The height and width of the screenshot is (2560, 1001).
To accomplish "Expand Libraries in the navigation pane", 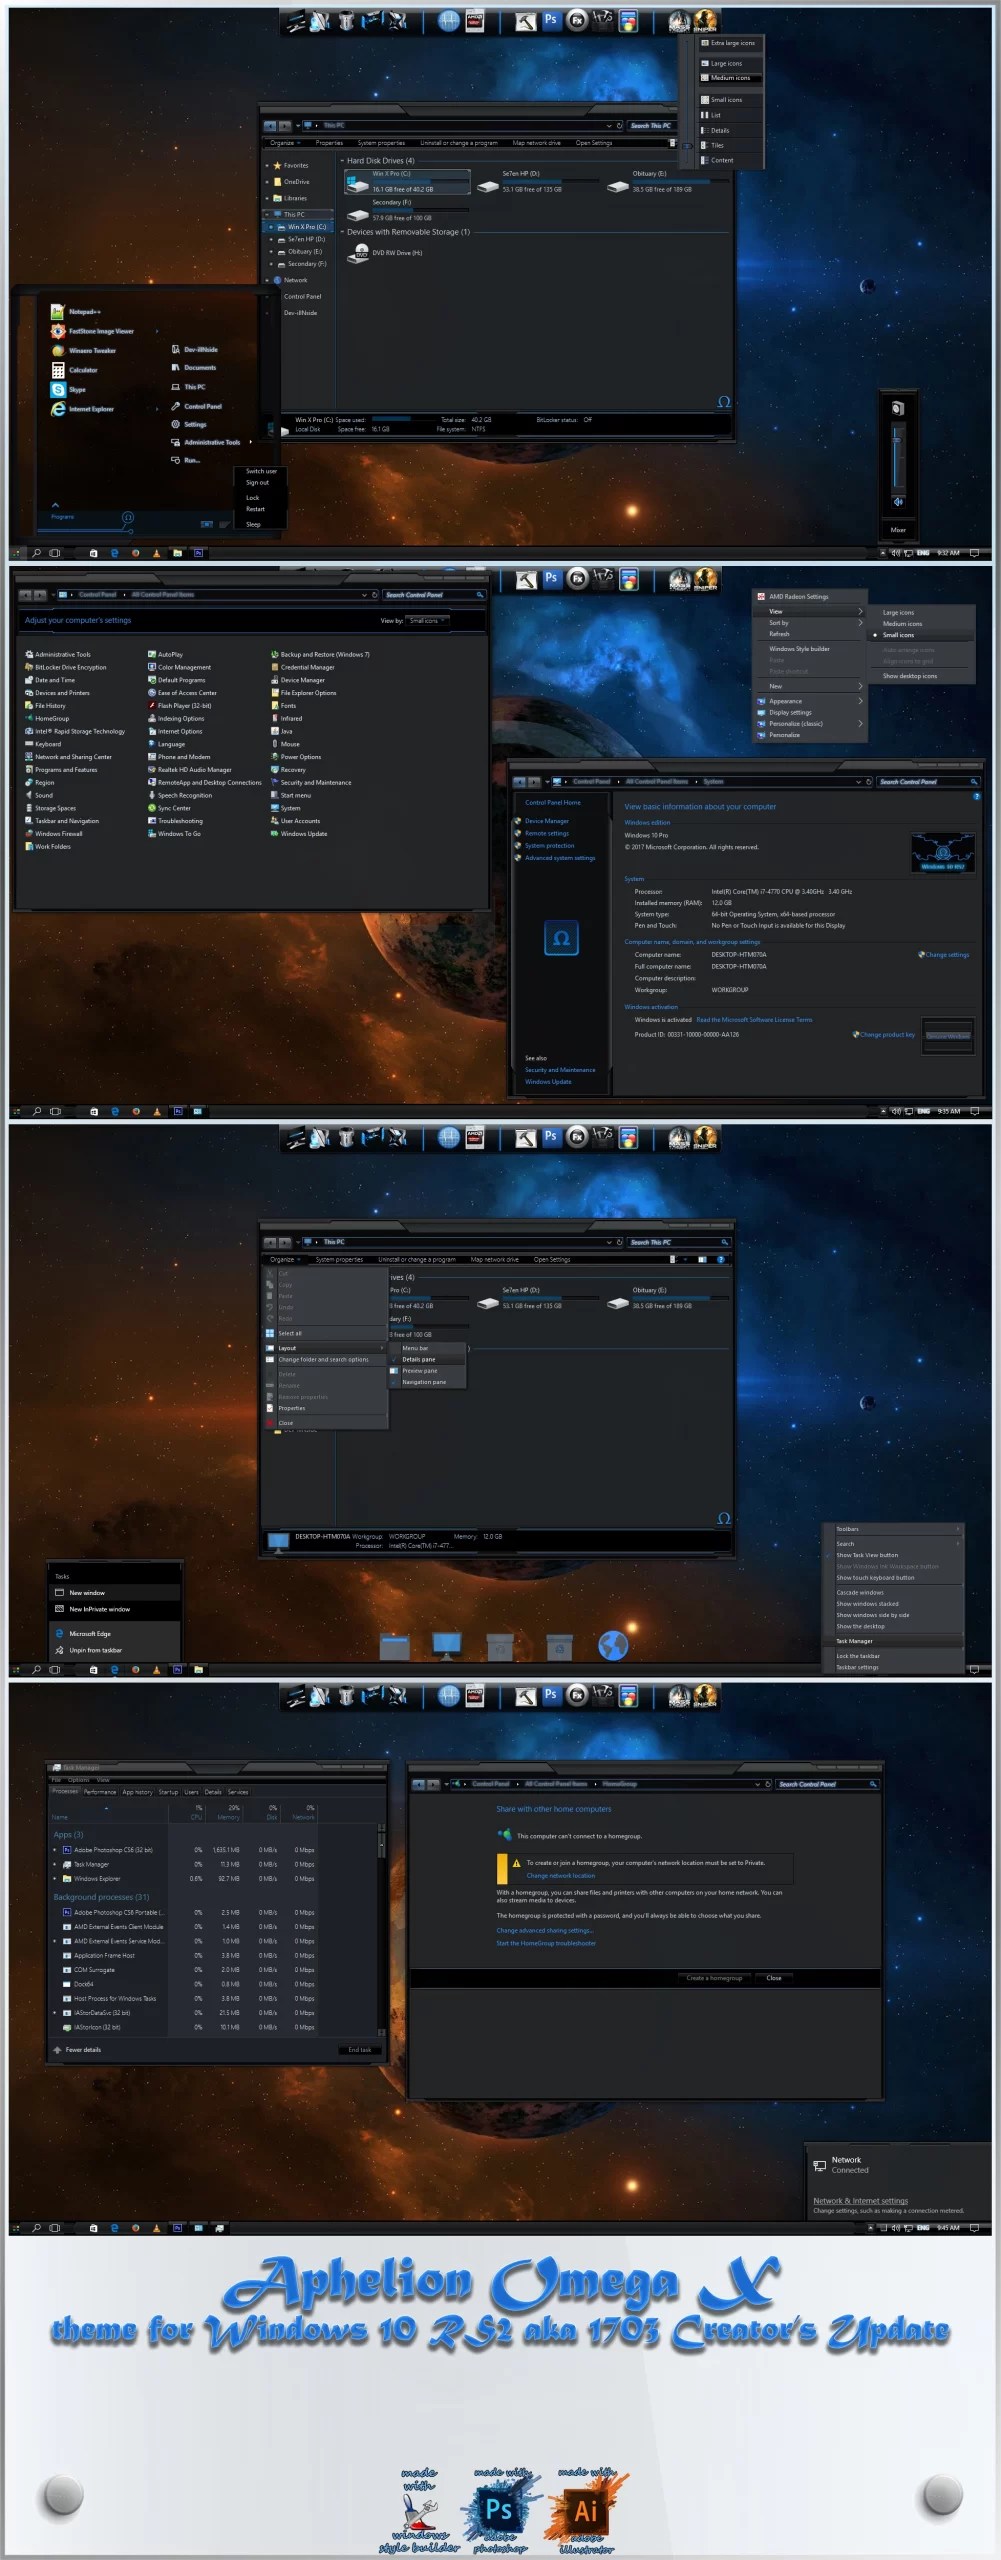I will [267, 198].
